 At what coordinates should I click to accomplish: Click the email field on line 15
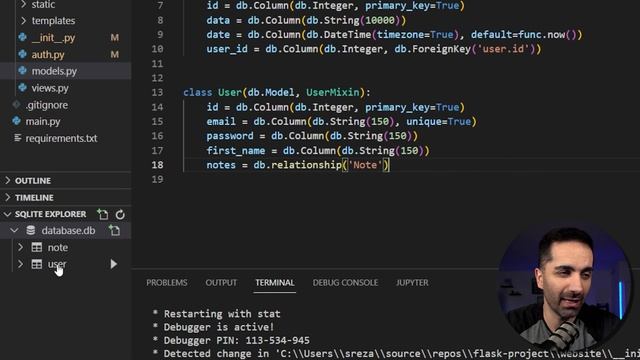coord(221,122)
